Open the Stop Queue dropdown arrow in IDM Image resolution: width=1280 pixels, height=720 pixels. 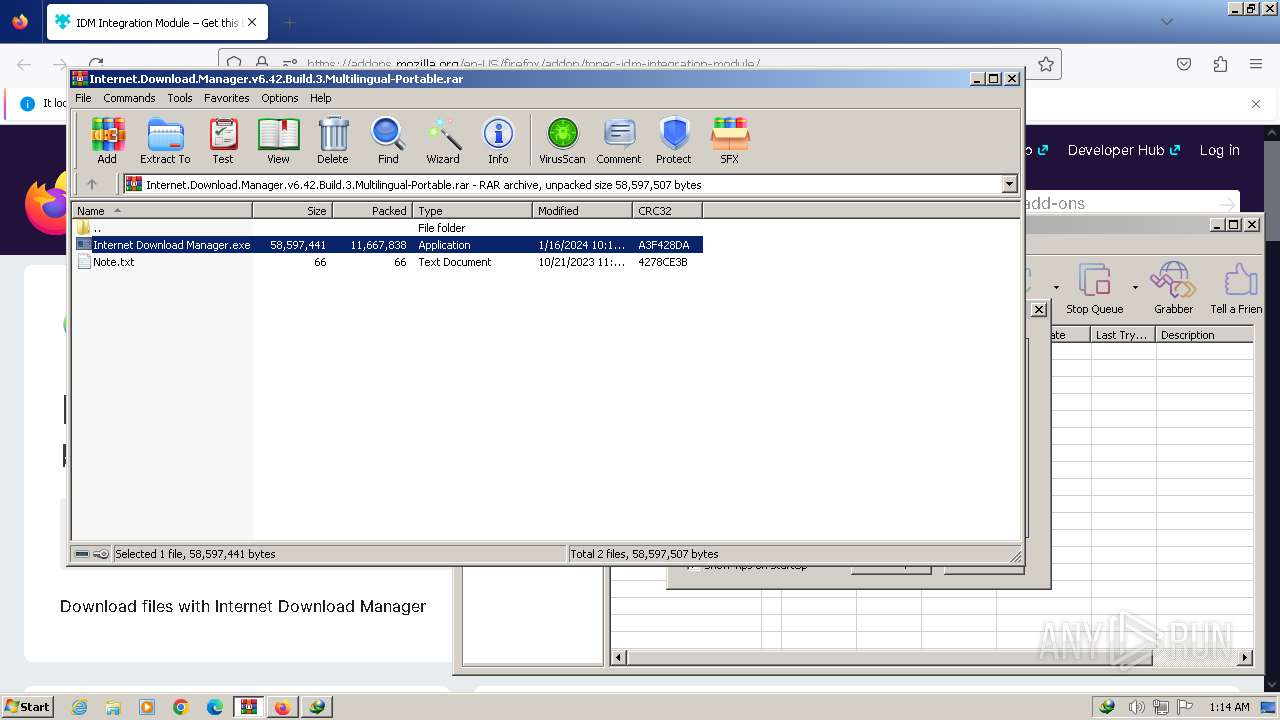(1135, 287)
